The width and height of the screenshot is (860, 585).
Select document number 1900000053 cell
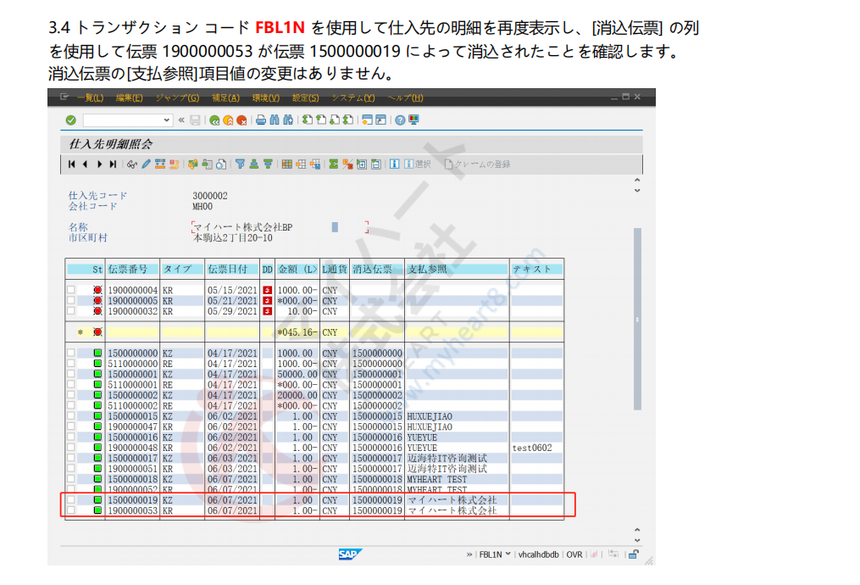coord(133,510)
